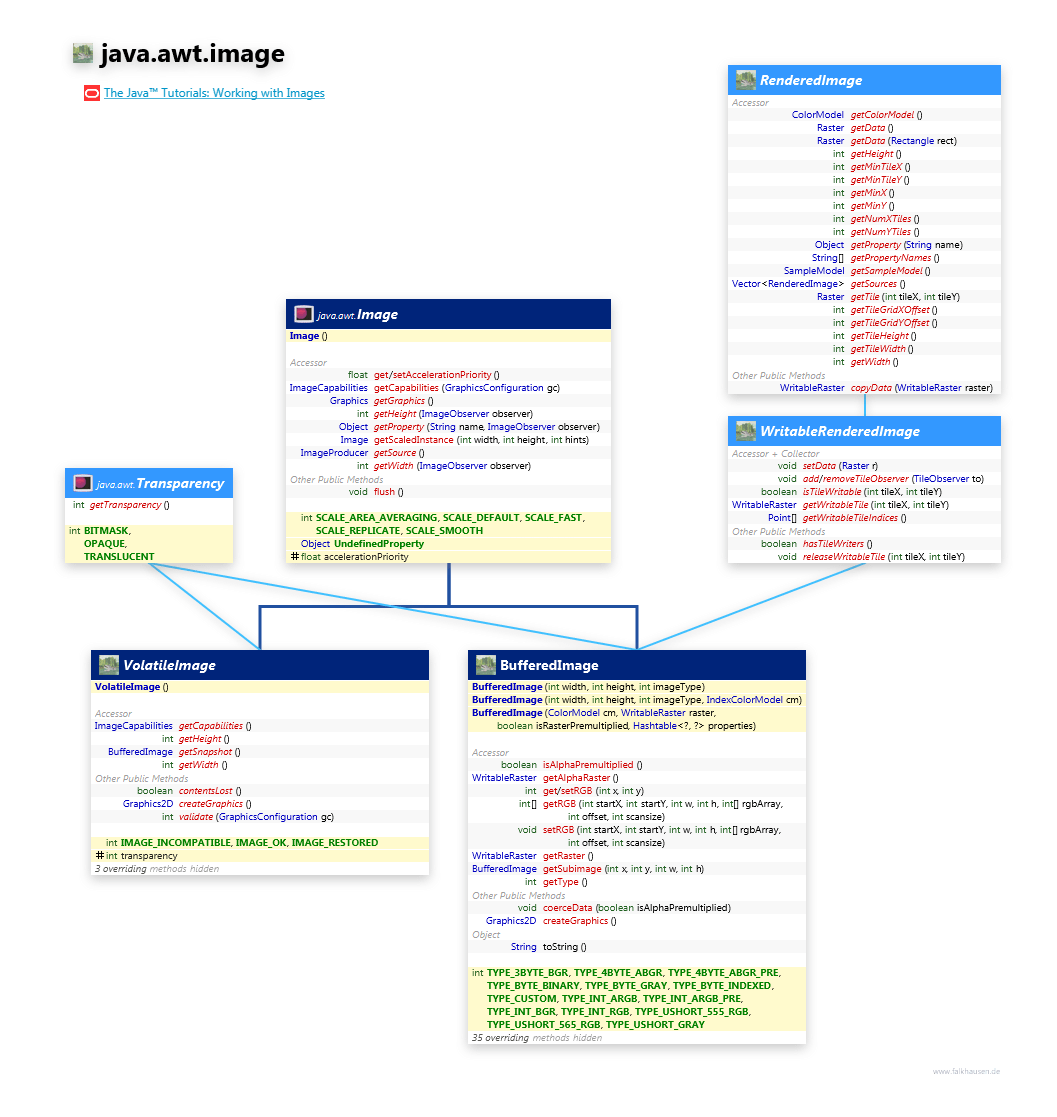Image resolution: width=1057 pixels, height=1117 pixels.
Task: Click getType method in BufferedImage
Action: pyautogui.click(x=561, y=882)
